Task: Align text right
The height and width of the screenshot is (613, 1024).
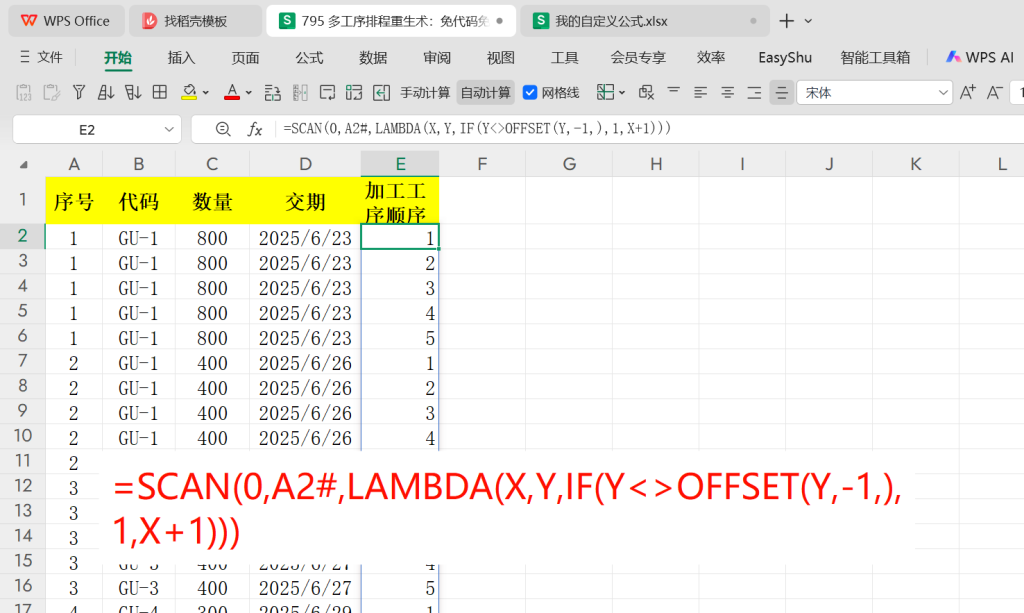Action: [754, 93]
